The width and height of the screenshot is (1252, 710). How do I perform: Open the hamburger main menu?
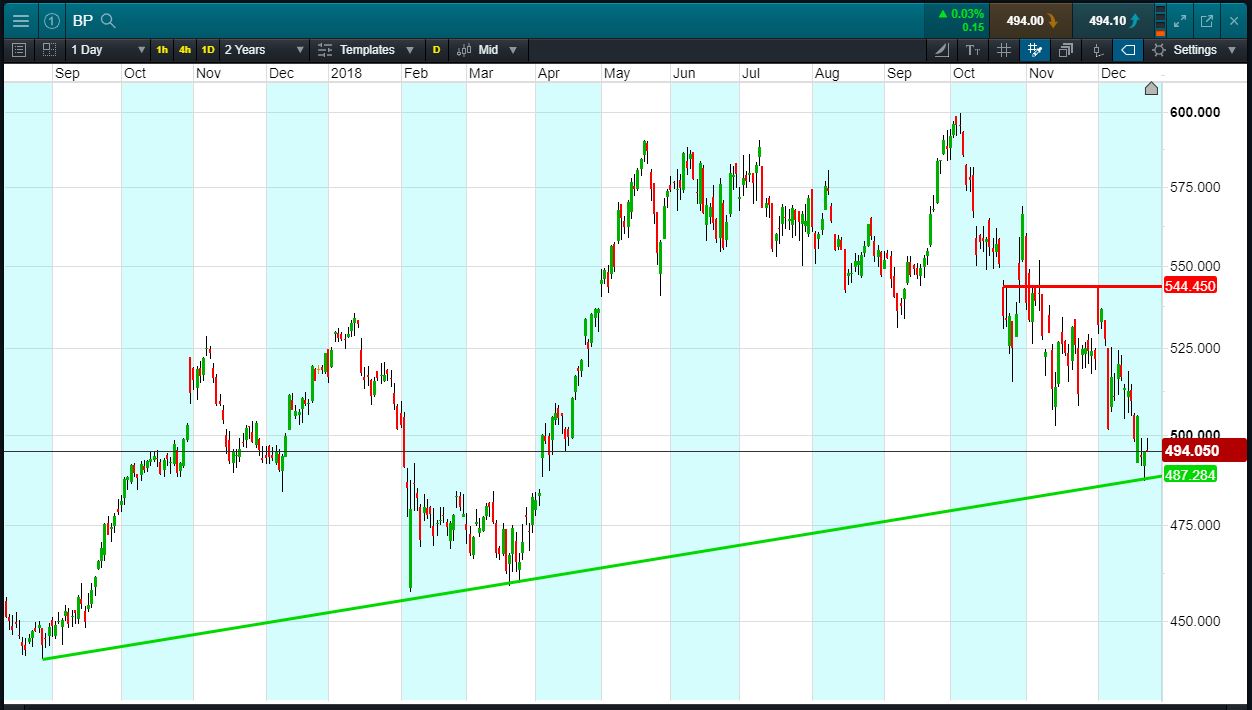21,20
